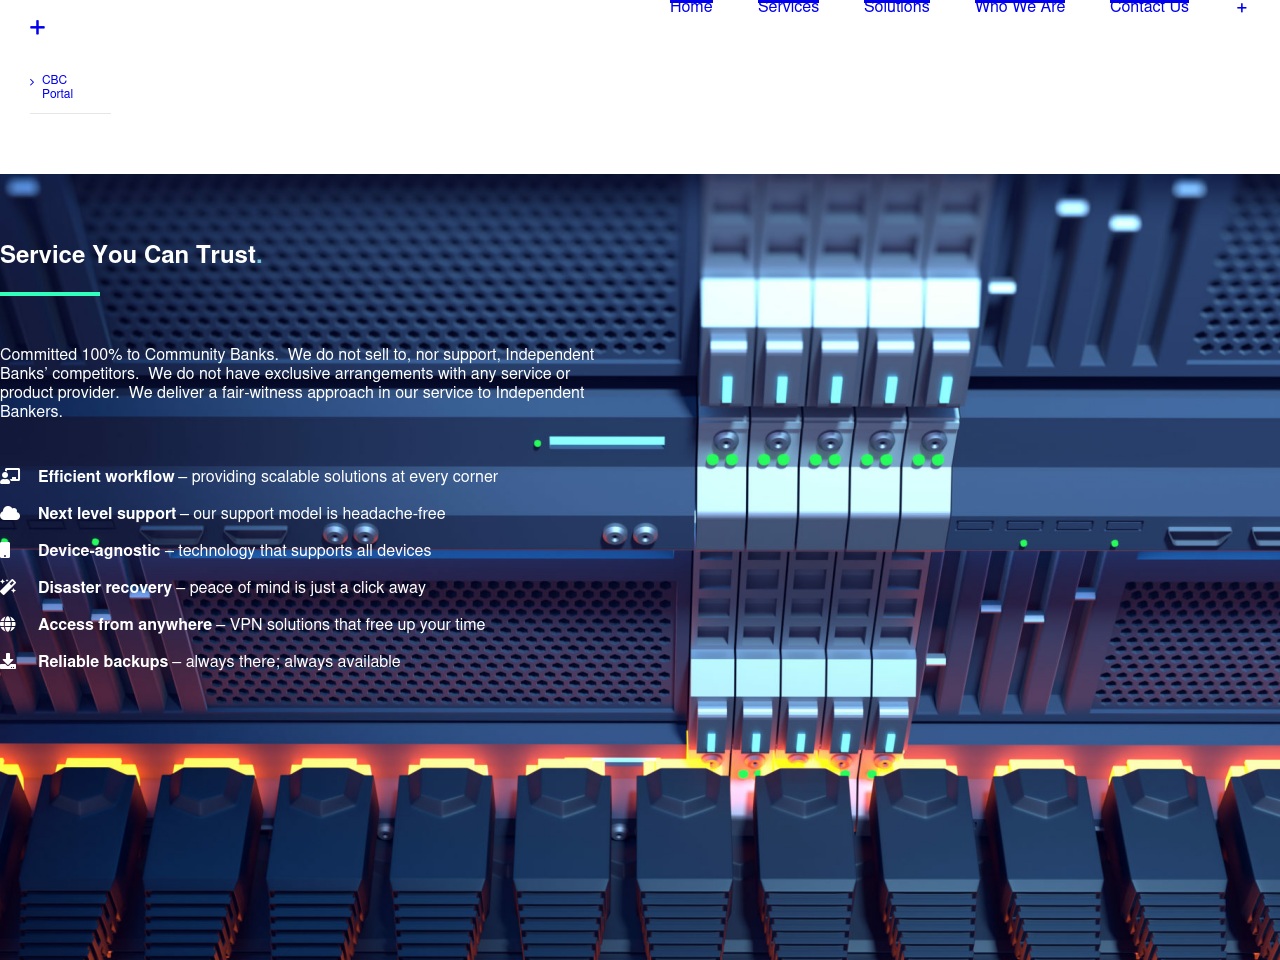1280x960 pixels.
Task: Click 'peace of mind is just a click away'
Action: 308,588
